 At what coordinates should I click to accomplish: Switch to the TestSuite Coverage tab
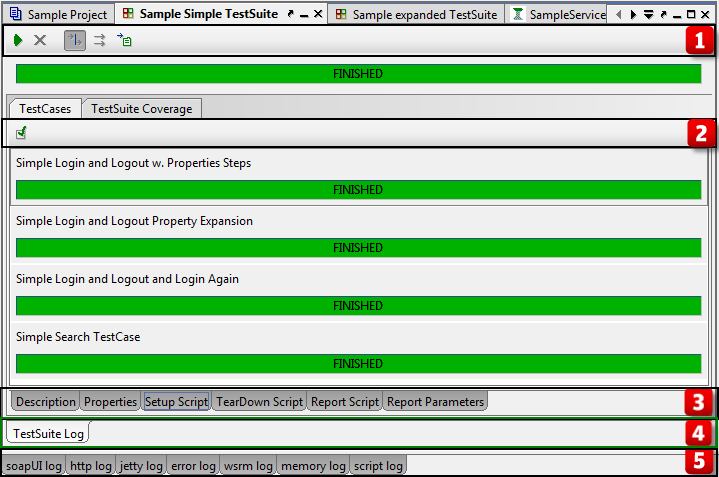click(141, 109)
